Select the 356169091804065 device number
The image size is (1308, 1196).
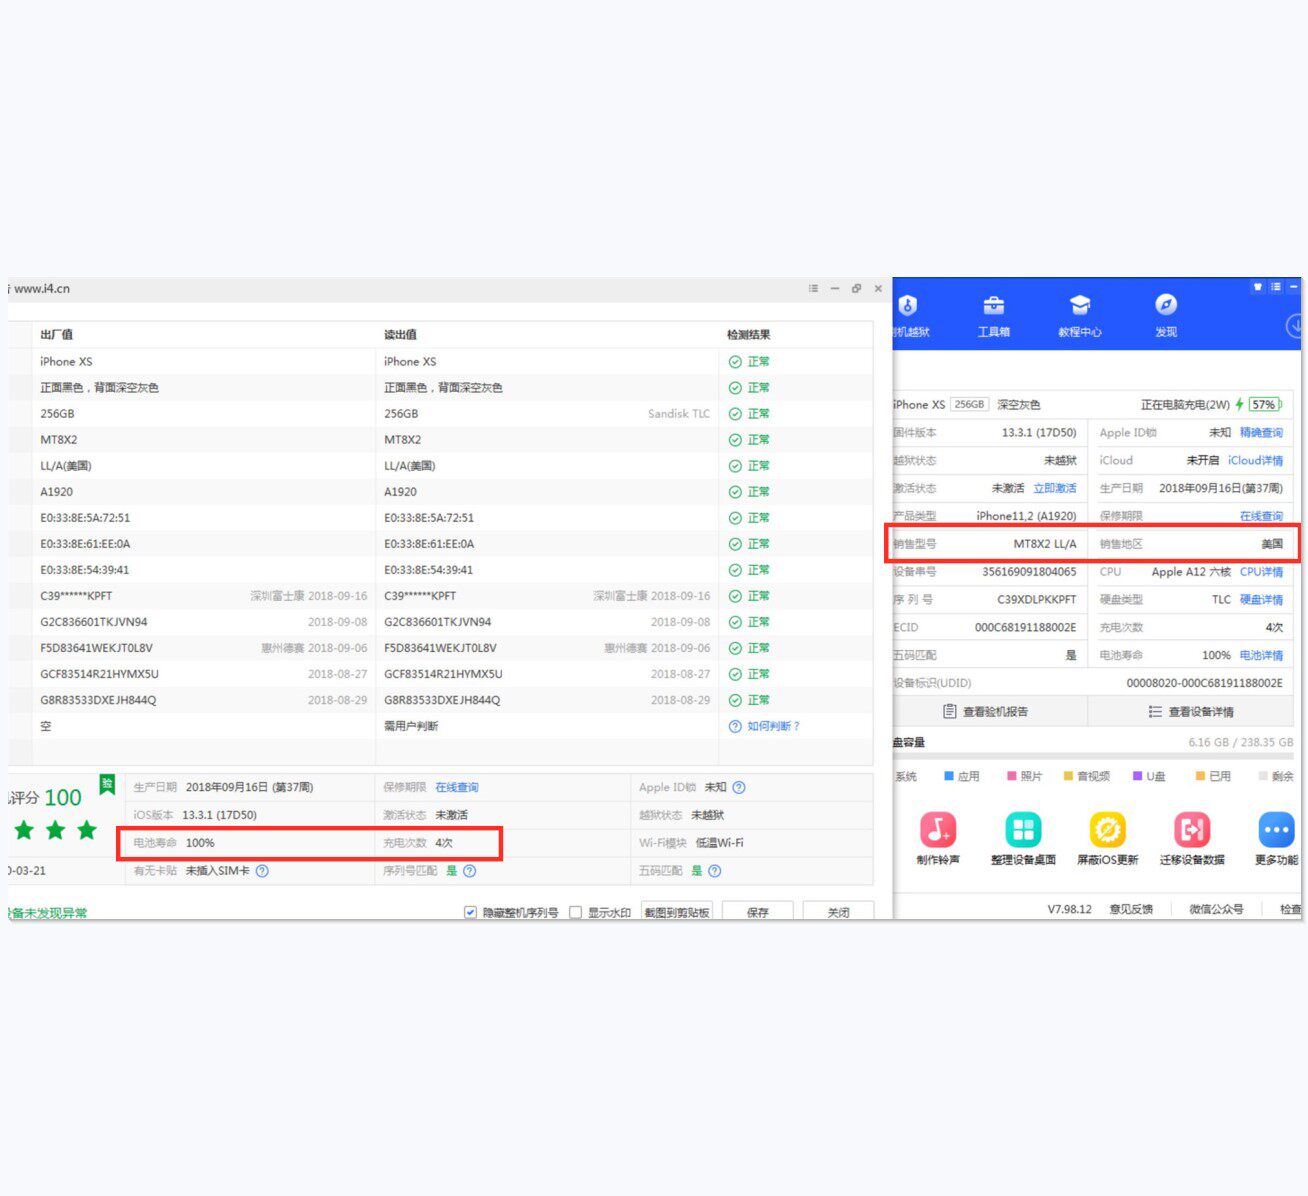click(1029, 572)
